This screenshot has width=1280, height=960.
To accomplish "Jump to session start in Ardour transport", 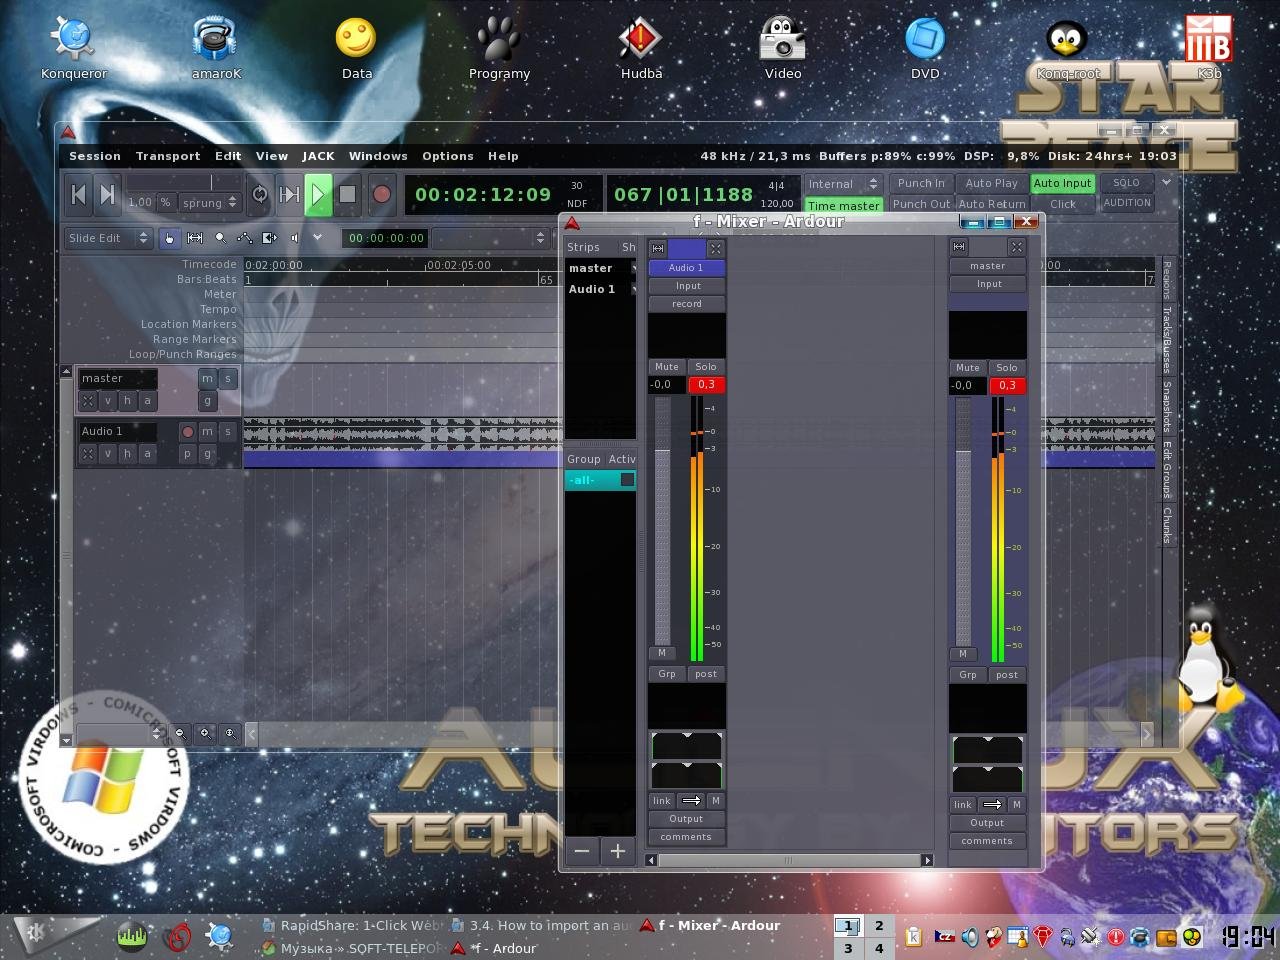I will (79, 195).
